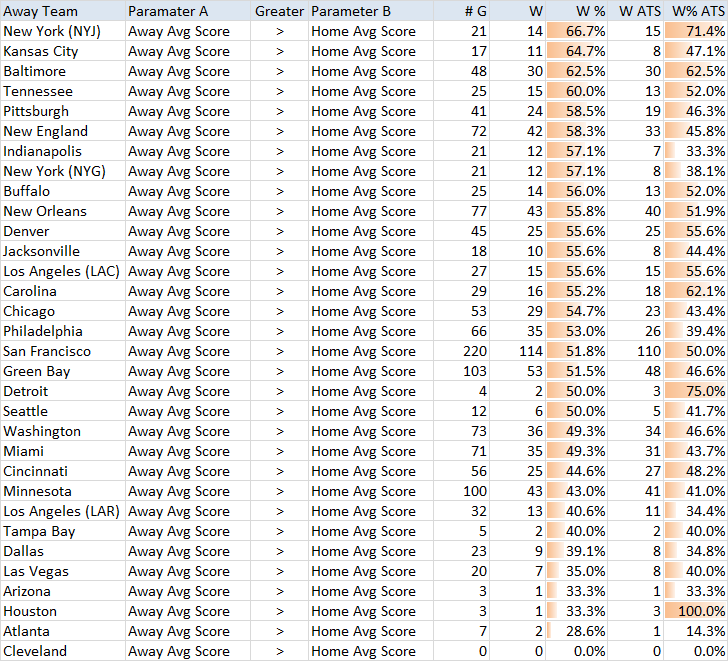Select the Chicago team cell
728x661 pixels.
coord(63,311)
